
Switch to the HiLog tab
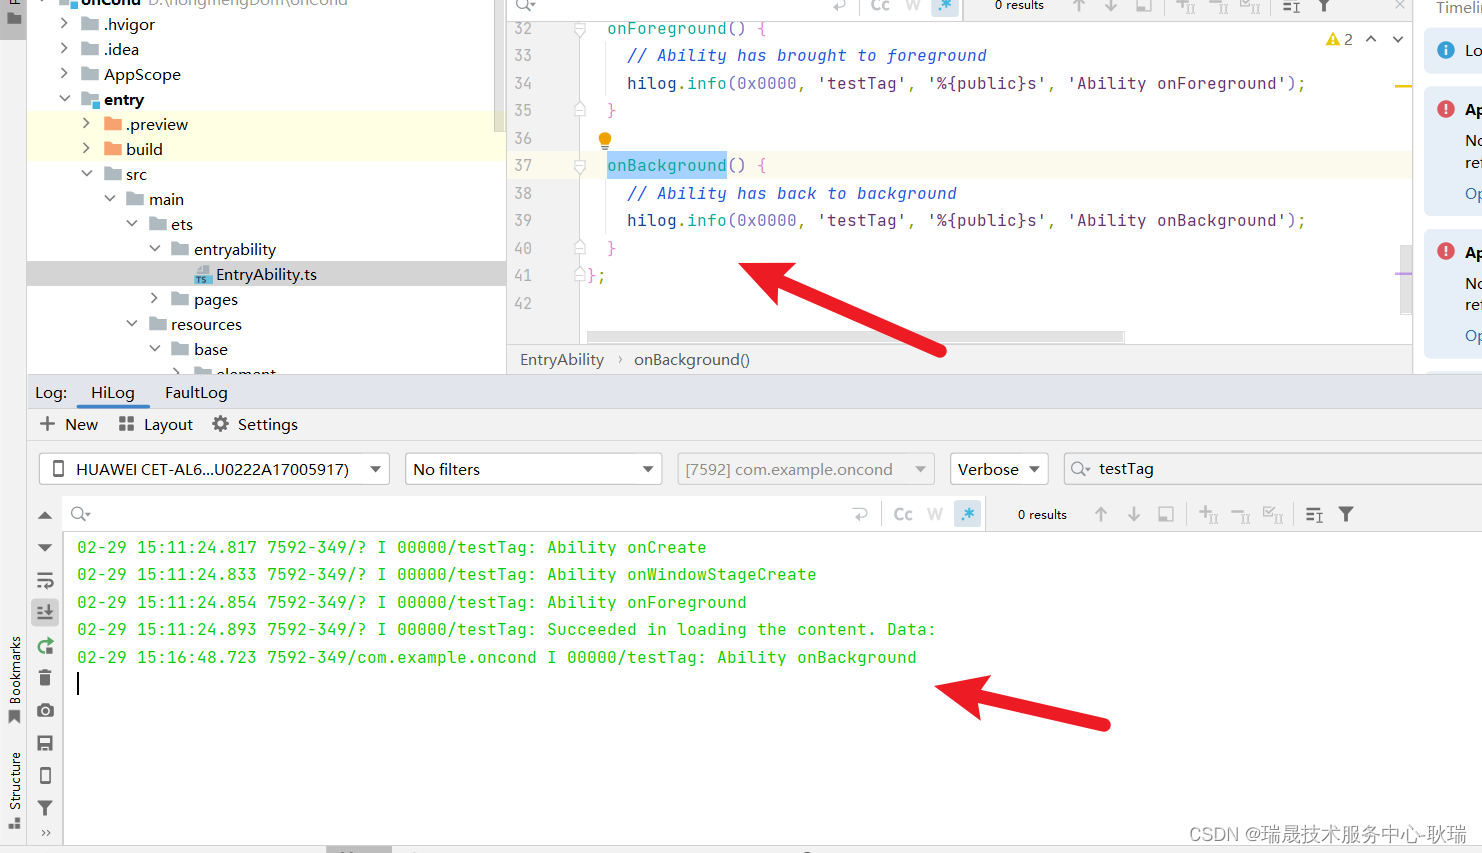pyautogui.click(x=112, y=393)
